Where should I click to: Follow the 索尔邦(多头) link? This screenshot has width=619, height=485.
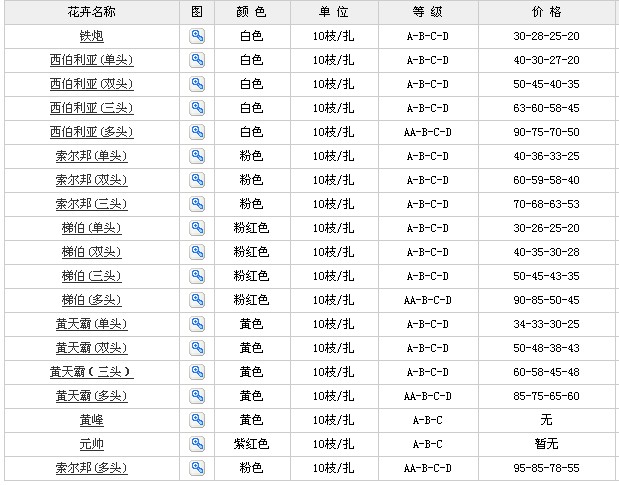coord(92,468)
